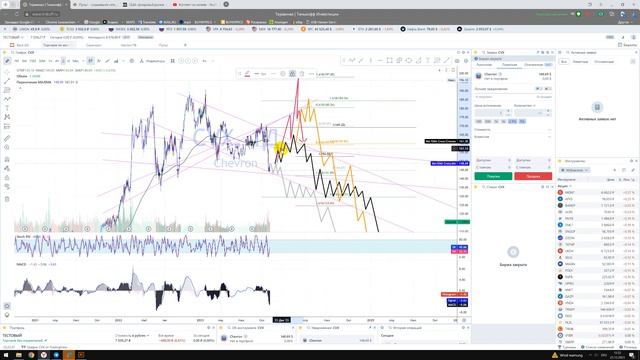The height and width of the screenshot is (360, 640).
Task: Click the highlighted date marker on time axis
Action: (x=282, y=320)
